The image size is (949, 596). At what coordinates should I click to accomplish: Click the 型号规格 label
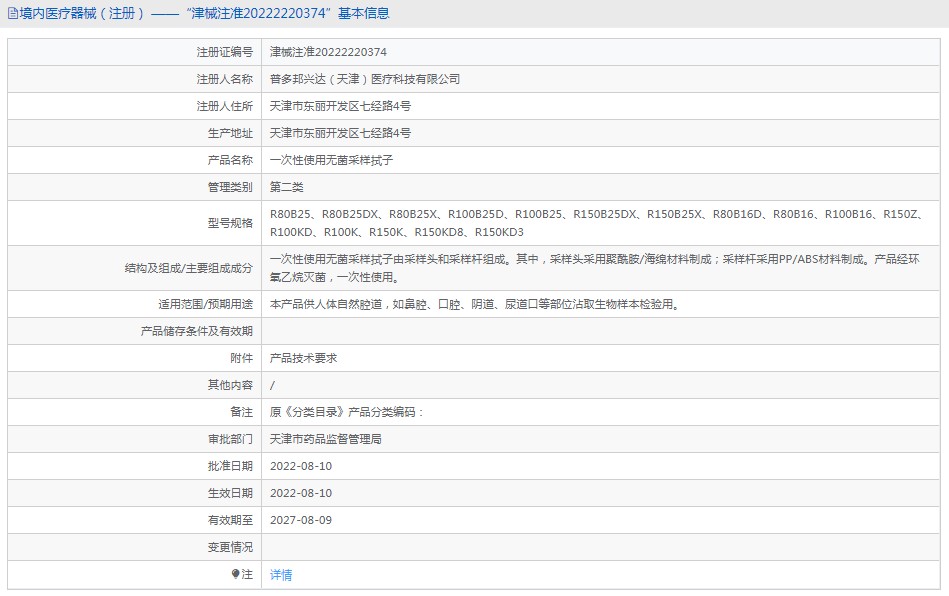point(230,223)
